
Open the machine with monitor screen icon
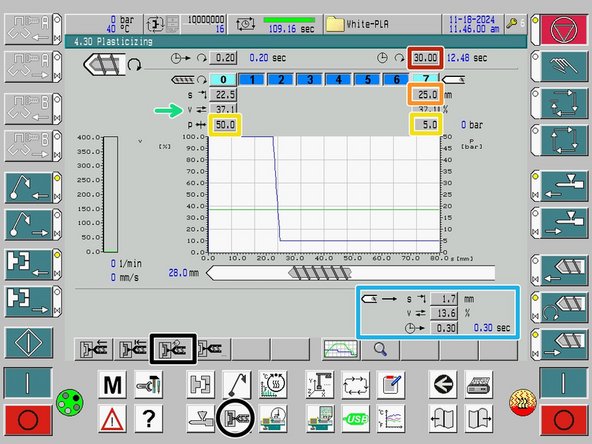(x=319, y=419)
